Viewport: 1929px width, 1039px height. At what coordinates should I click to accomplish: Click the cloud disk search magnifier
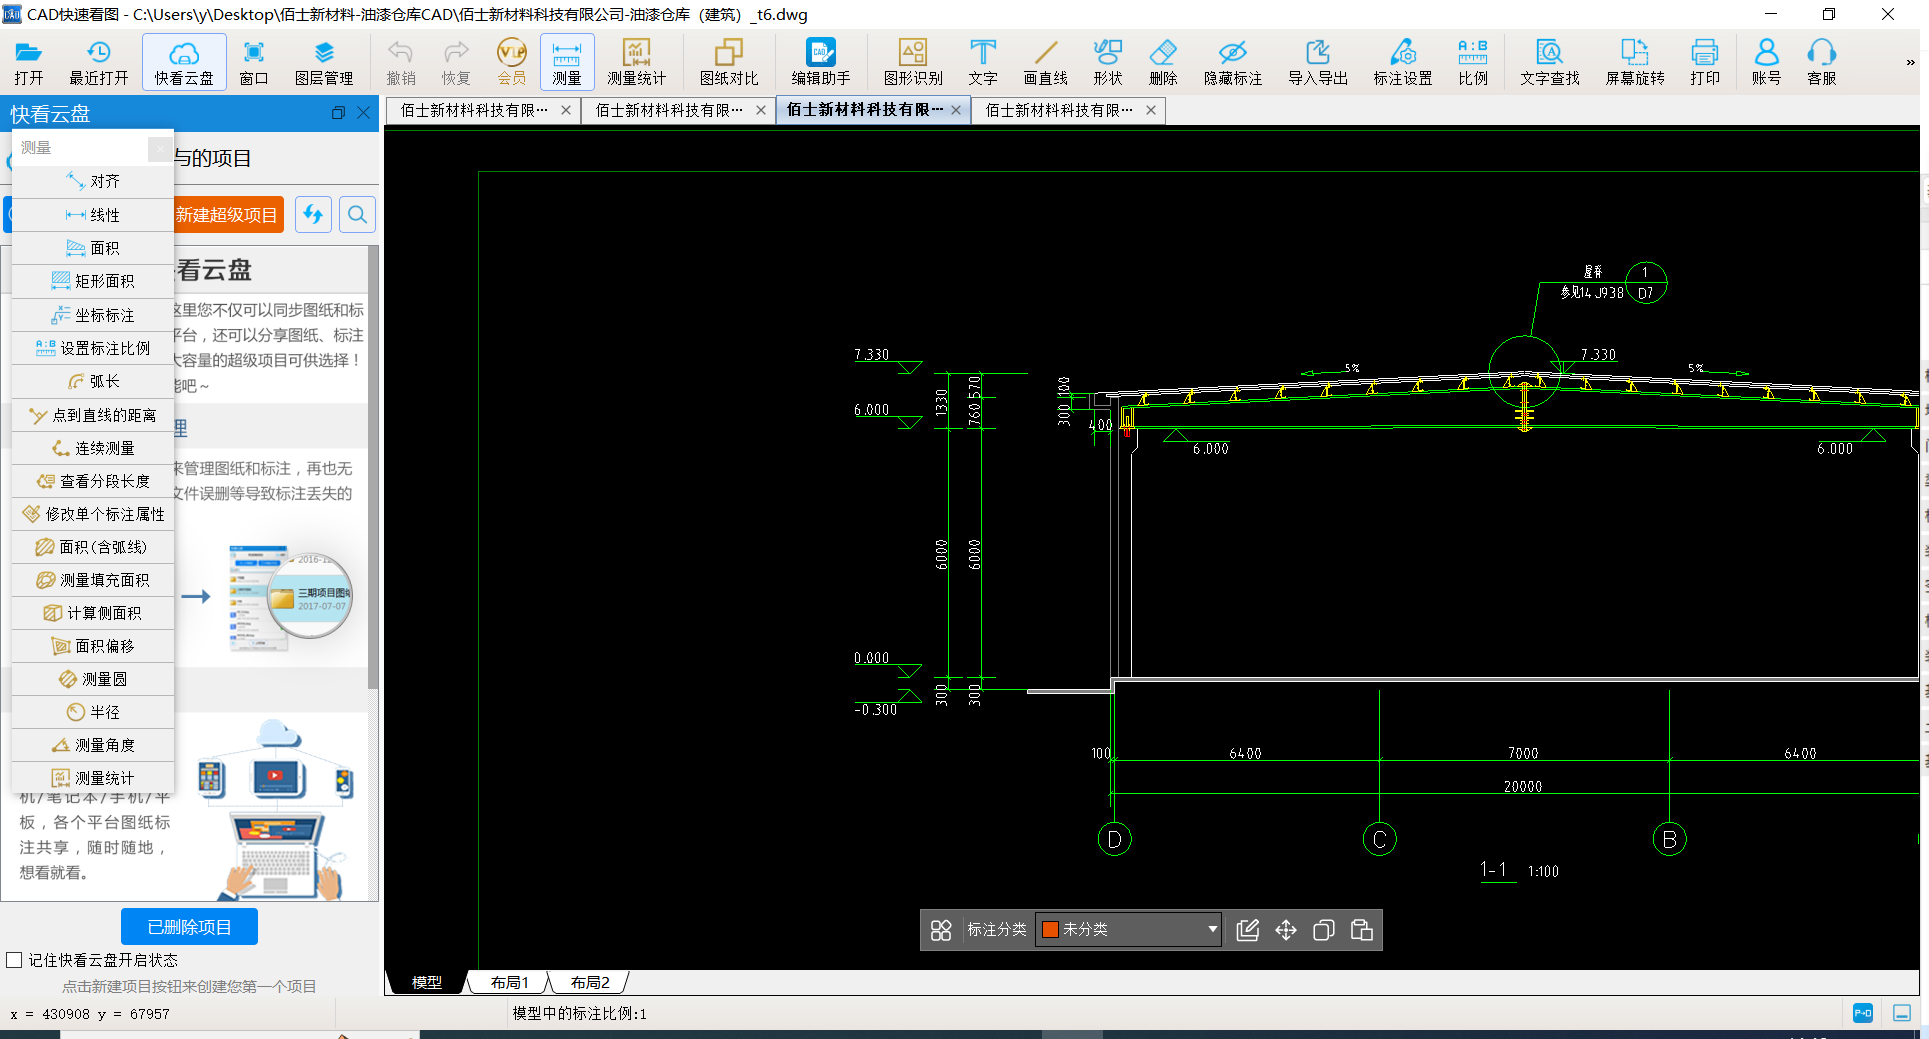[x=357, y=215]
